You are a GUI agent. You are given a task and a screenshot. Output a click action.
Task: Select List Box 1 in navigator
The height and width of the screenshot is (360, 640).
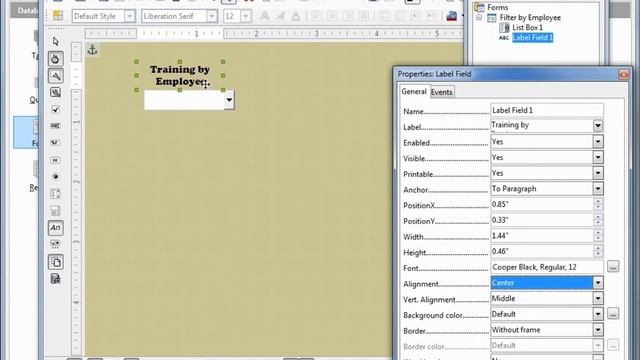point(527,27)
